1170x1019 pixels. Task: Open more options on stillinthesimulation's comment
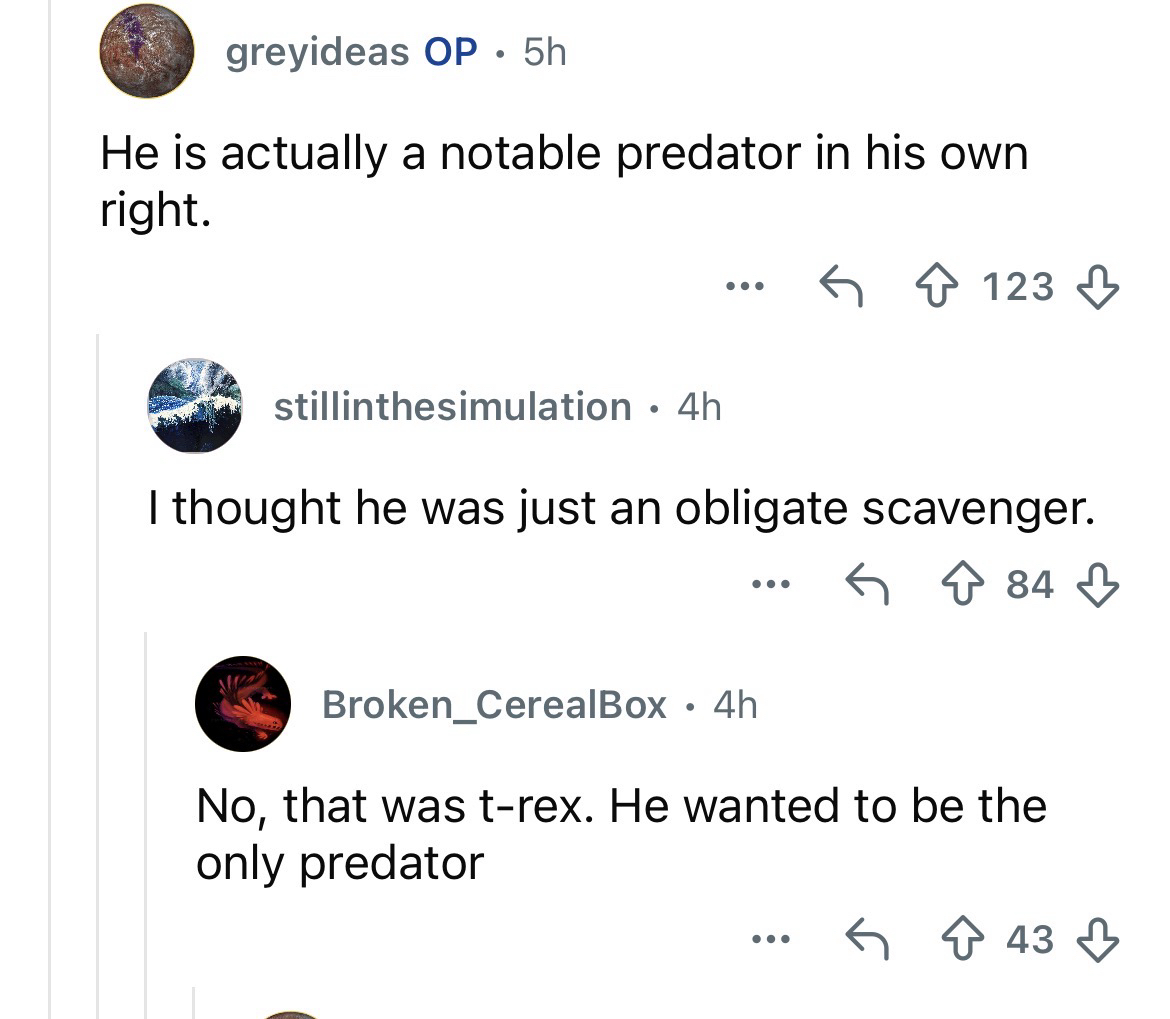coord(771,583)
